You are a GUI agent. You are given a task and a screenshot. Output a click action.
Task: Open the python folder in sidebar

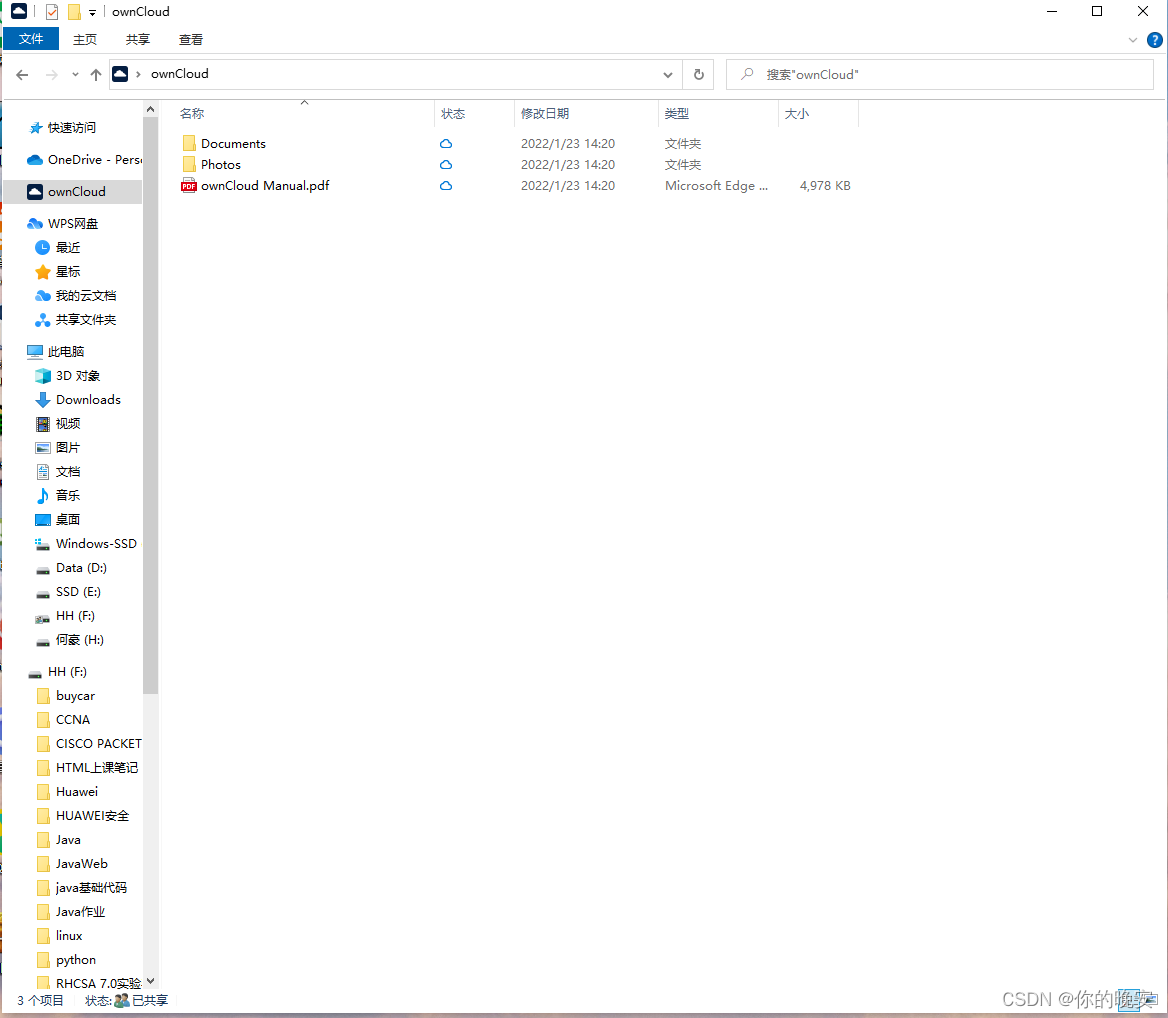(x=75, y=959)
